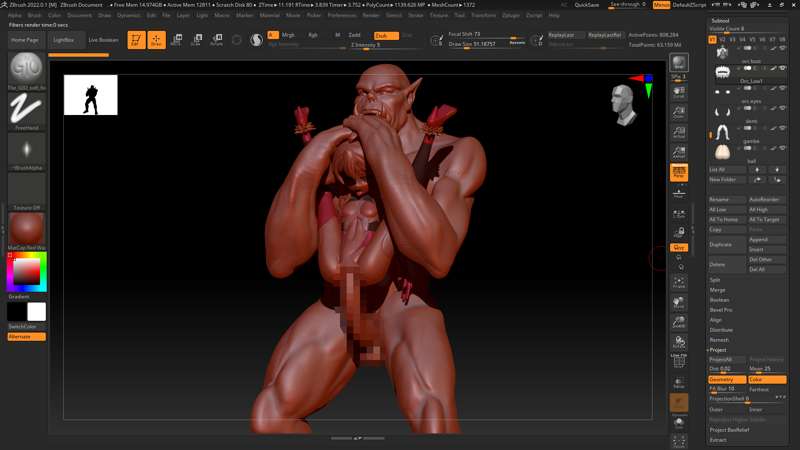Click the Scale transform icon
This screenshot has width=800, height=450.
[196, 40]
